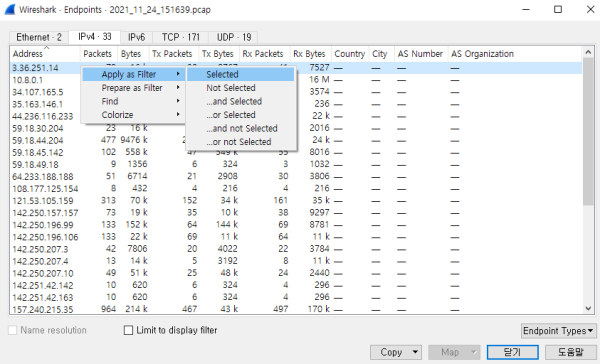
Task: Click the scrollbar up arrow
Action: [588, 51]
